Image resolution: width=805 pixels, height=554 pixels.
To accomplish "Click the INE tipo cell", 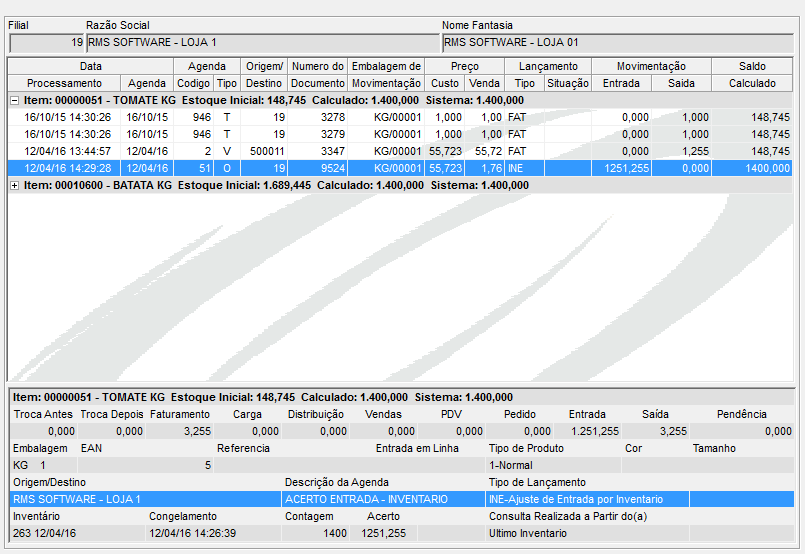I will (524, 168).
